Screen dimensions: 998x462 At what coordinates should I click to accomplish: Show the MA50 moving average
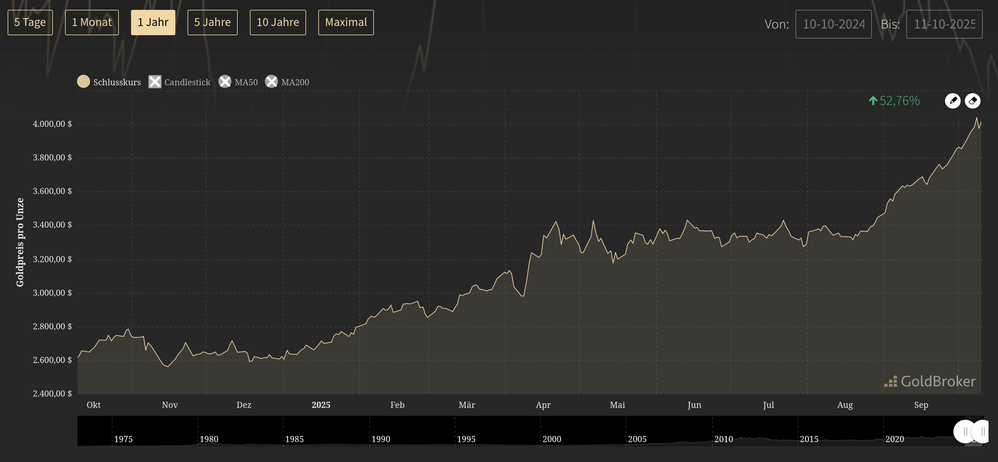[237, 81]
